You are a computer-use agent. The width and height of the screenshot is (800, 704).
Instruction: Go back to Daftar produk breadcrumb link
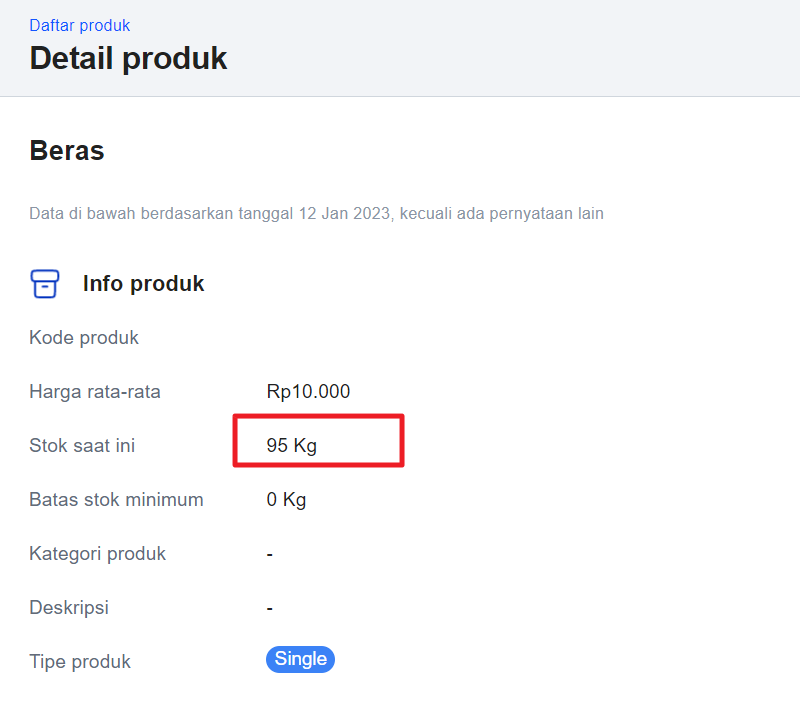(x=80, y=25)
